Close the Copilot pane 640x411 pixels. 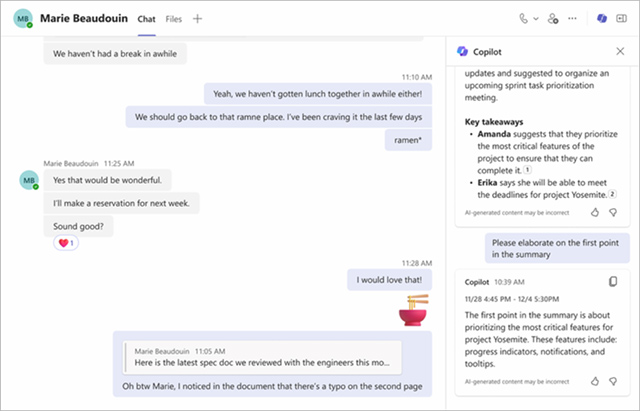[619, 51]
